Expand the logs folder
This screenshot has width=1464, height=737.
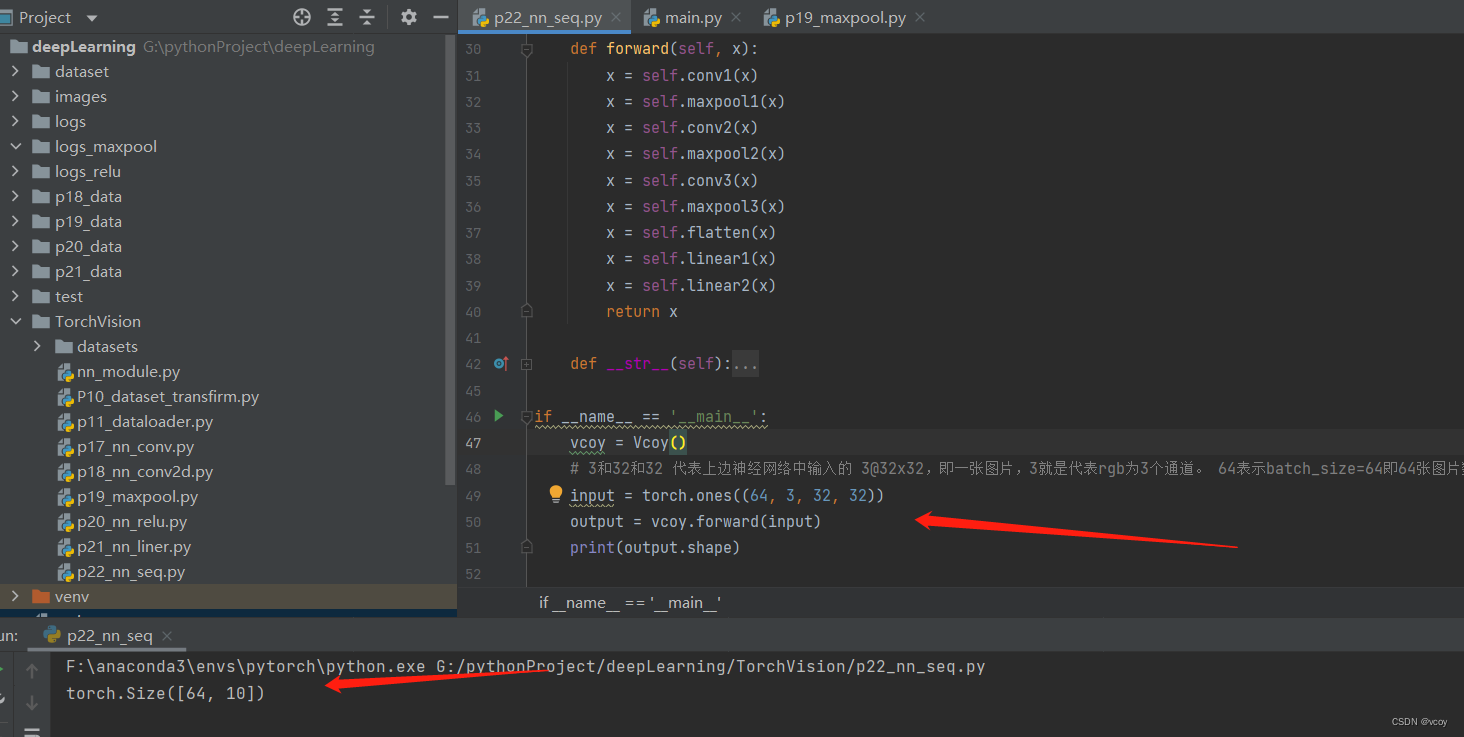click(15, 121)
